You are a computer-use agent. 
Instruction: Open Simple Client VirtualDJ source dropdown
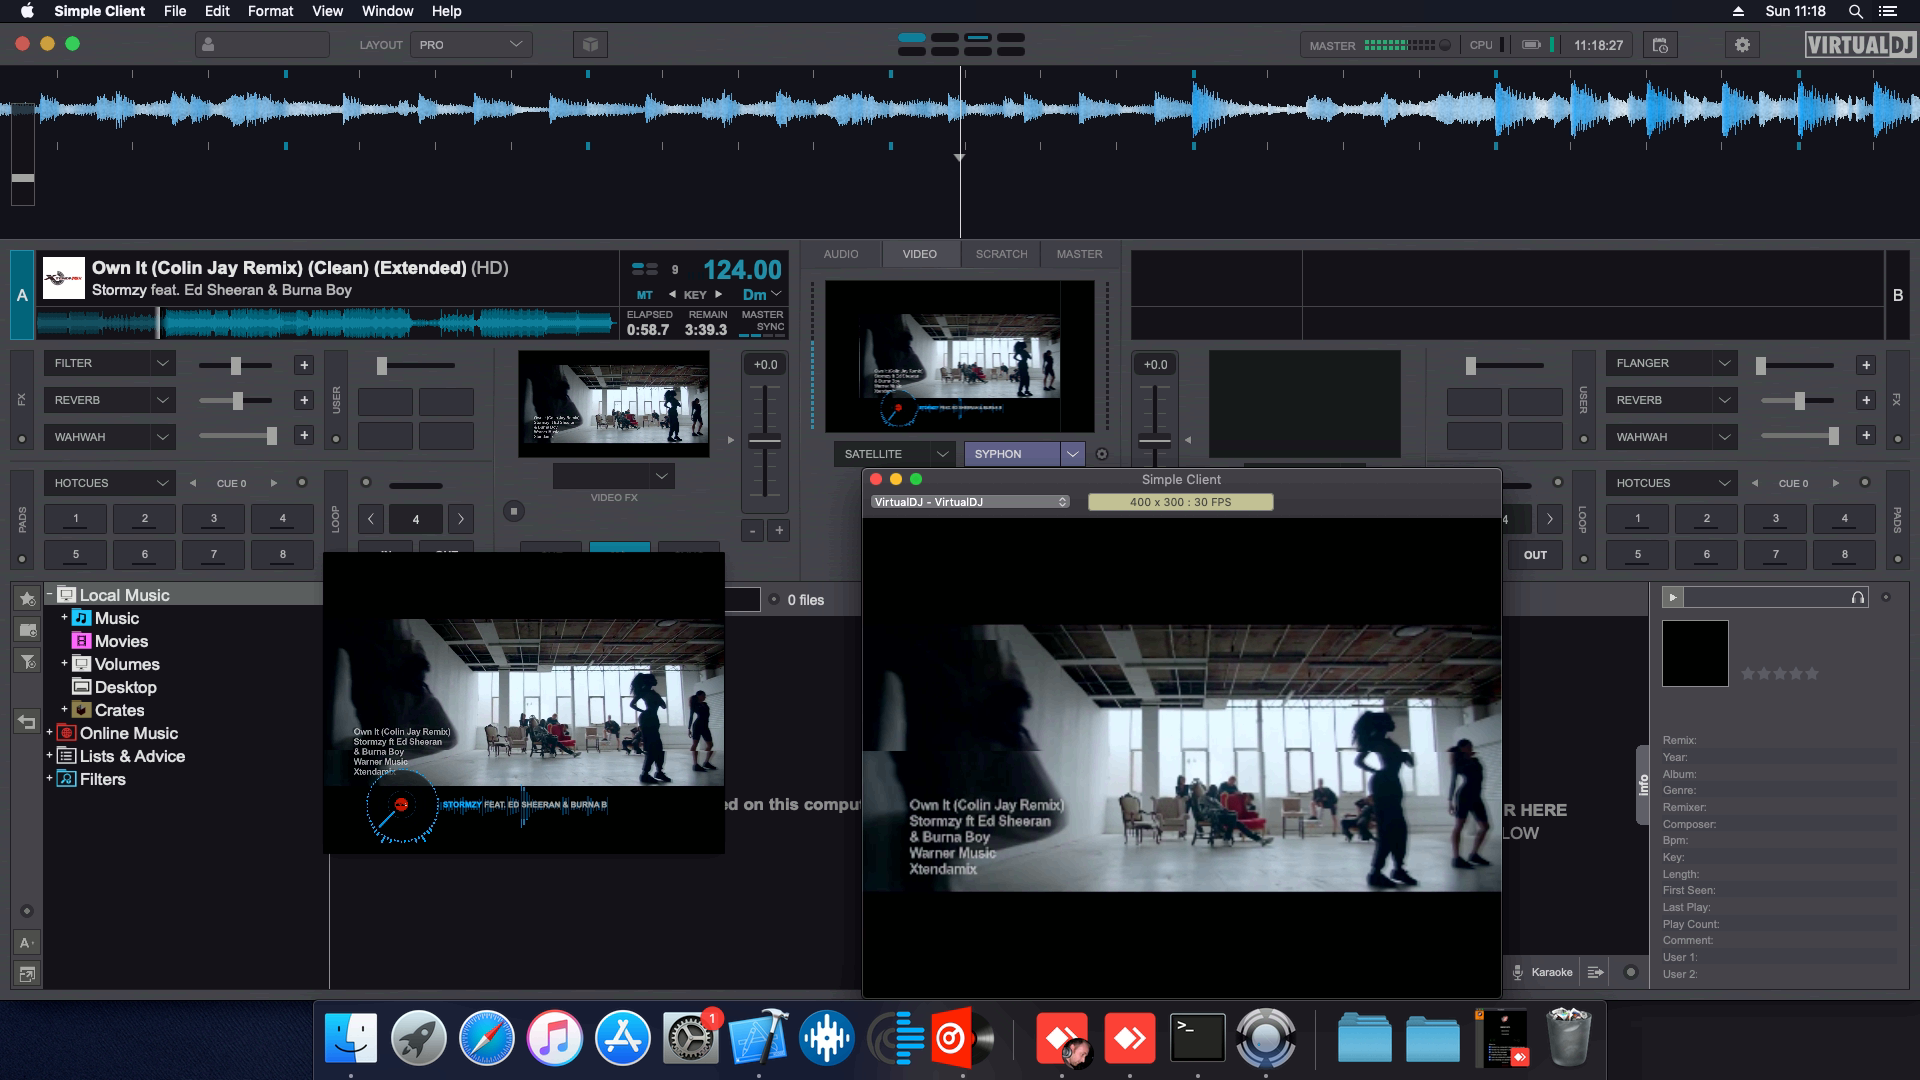(970, 502)
